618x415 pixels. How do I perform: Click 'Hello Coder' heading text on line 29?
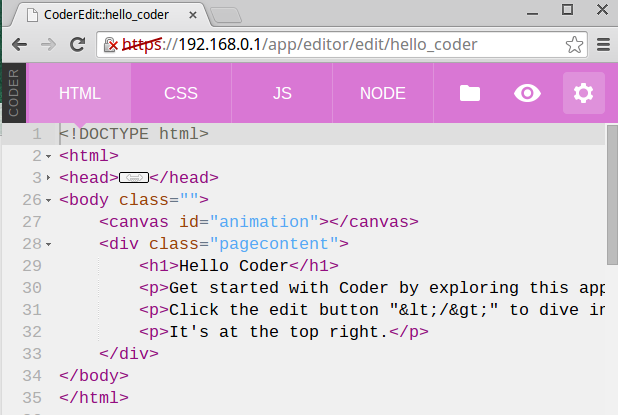point(234,266)
